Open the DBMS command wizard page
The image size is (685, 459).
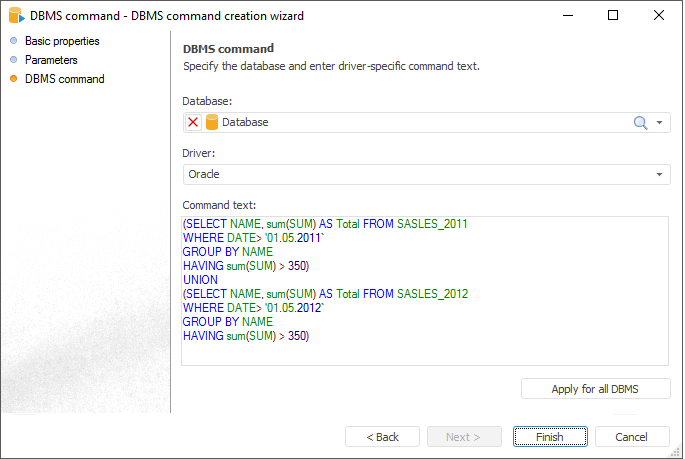point(64,79)
